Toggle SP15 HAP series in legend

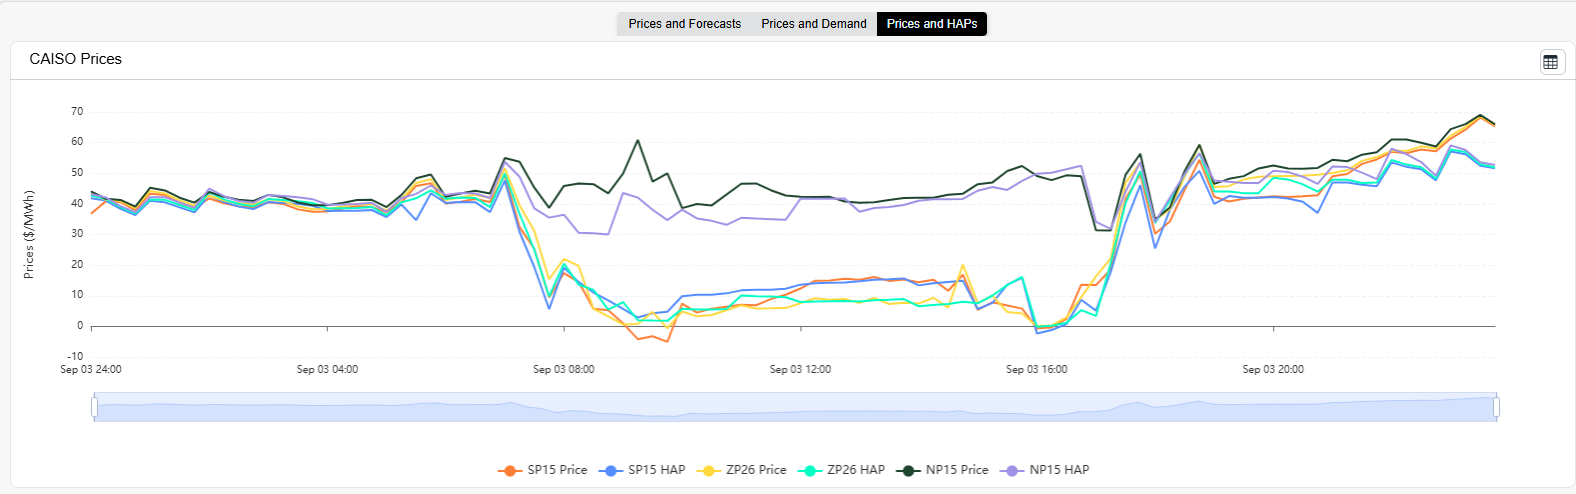642,470
